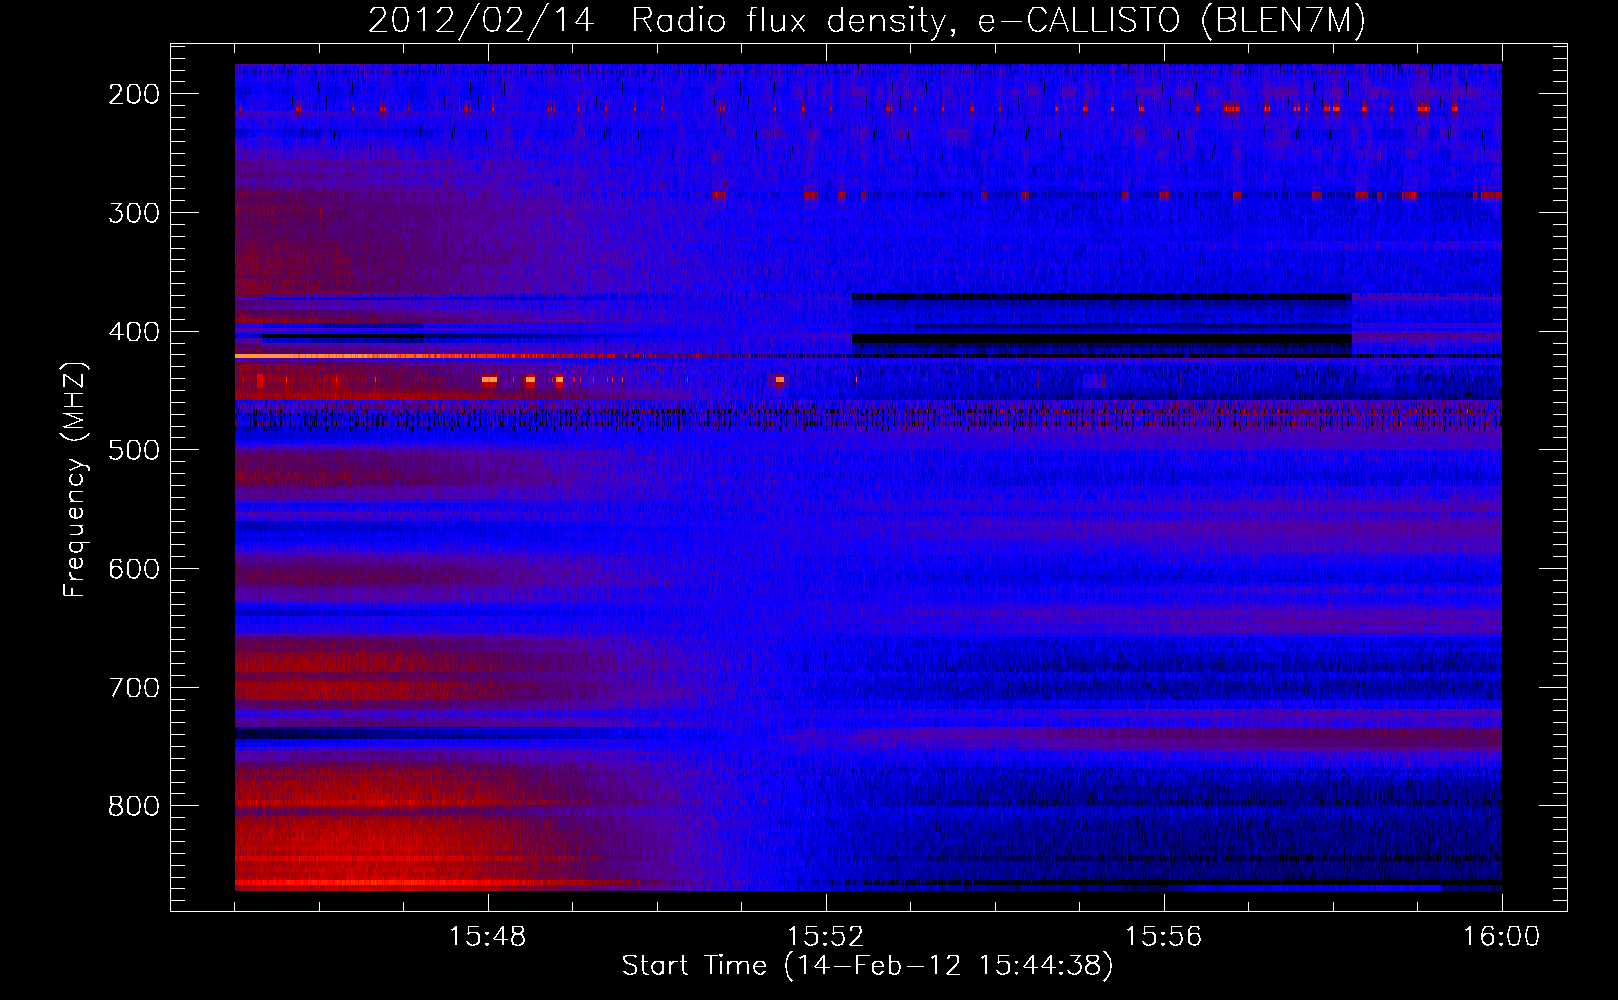Click the 15:48 time tick label
Viewport: 1618px width, 1000px height.
point(488,937)
